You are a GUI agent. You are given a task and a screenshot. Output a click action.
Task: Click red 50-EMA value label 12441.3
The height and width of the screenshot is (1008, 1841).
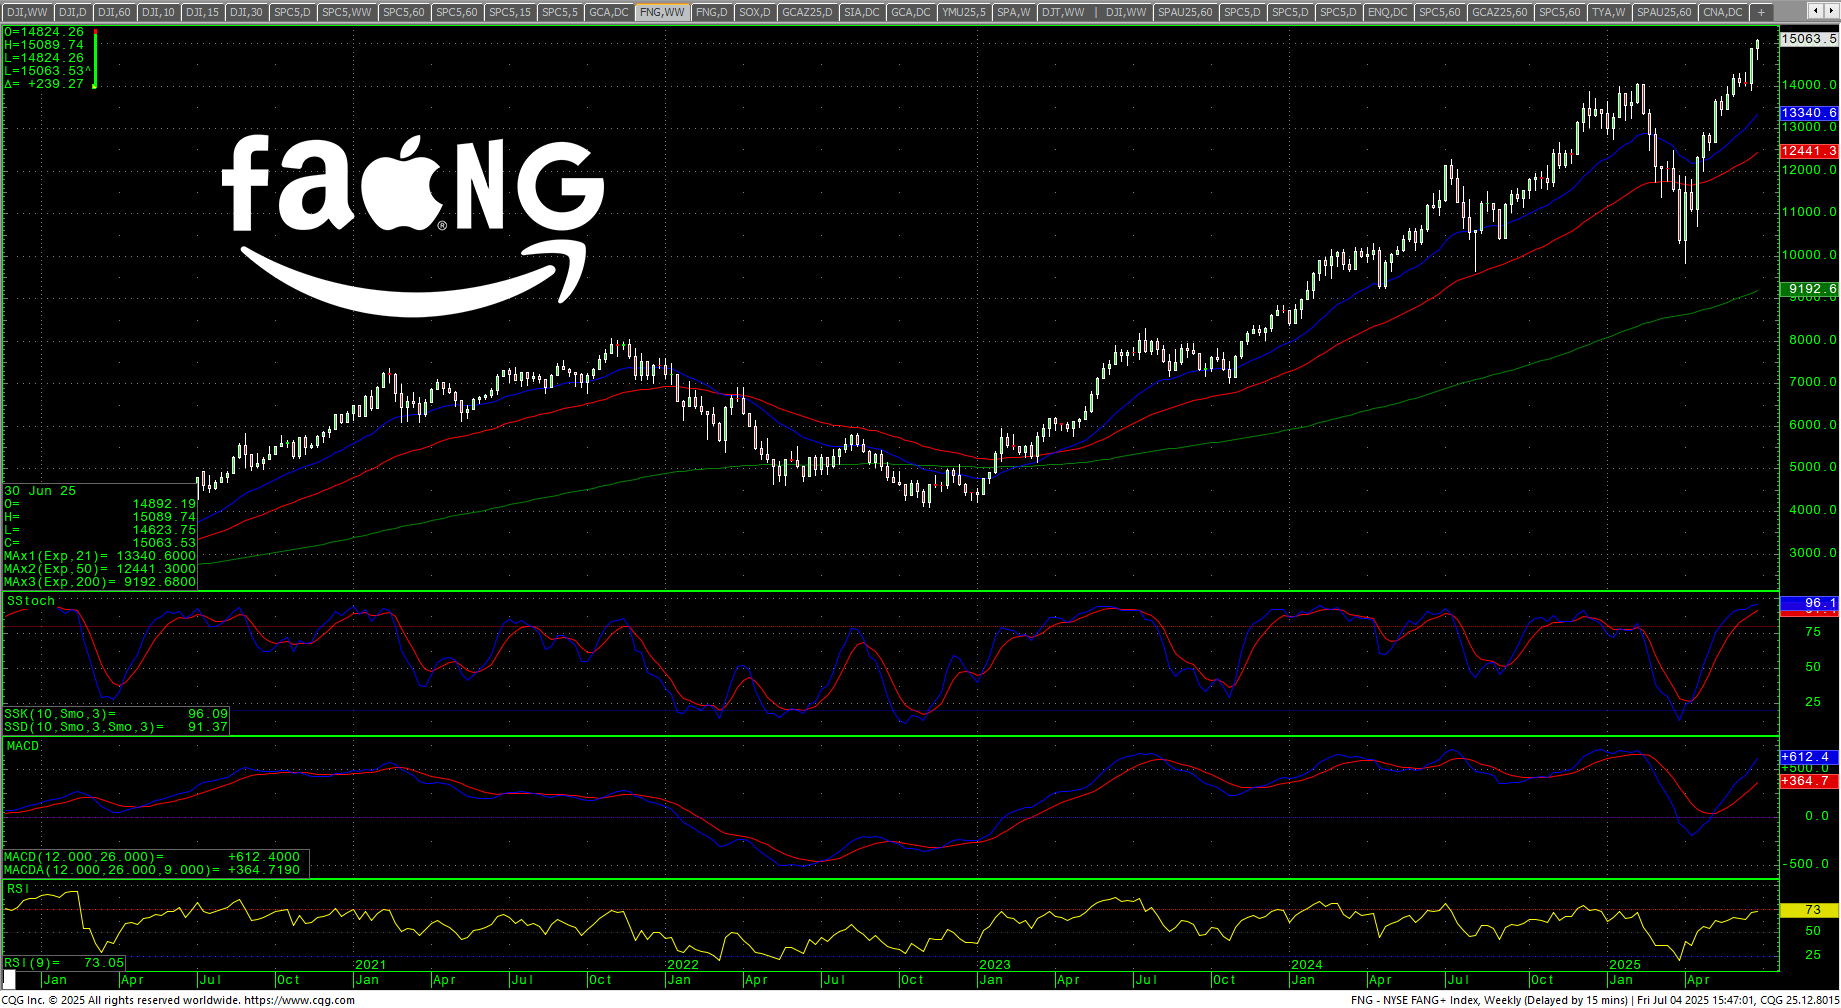[1809, 151]
